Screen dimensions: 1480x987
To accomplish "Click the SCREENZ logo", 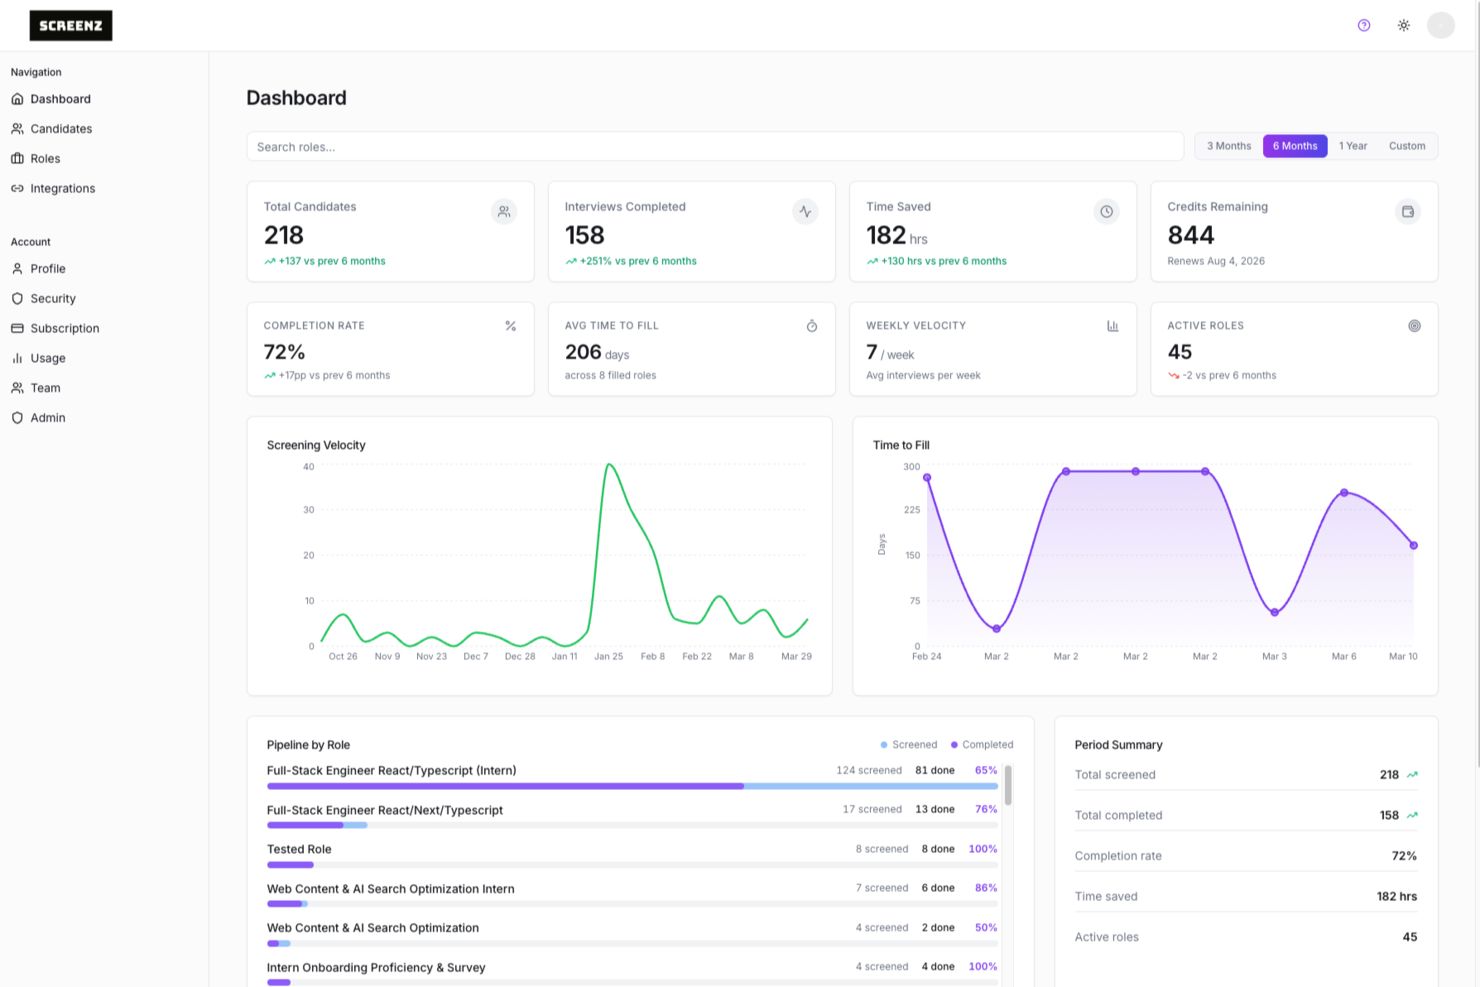I will 71,26.
